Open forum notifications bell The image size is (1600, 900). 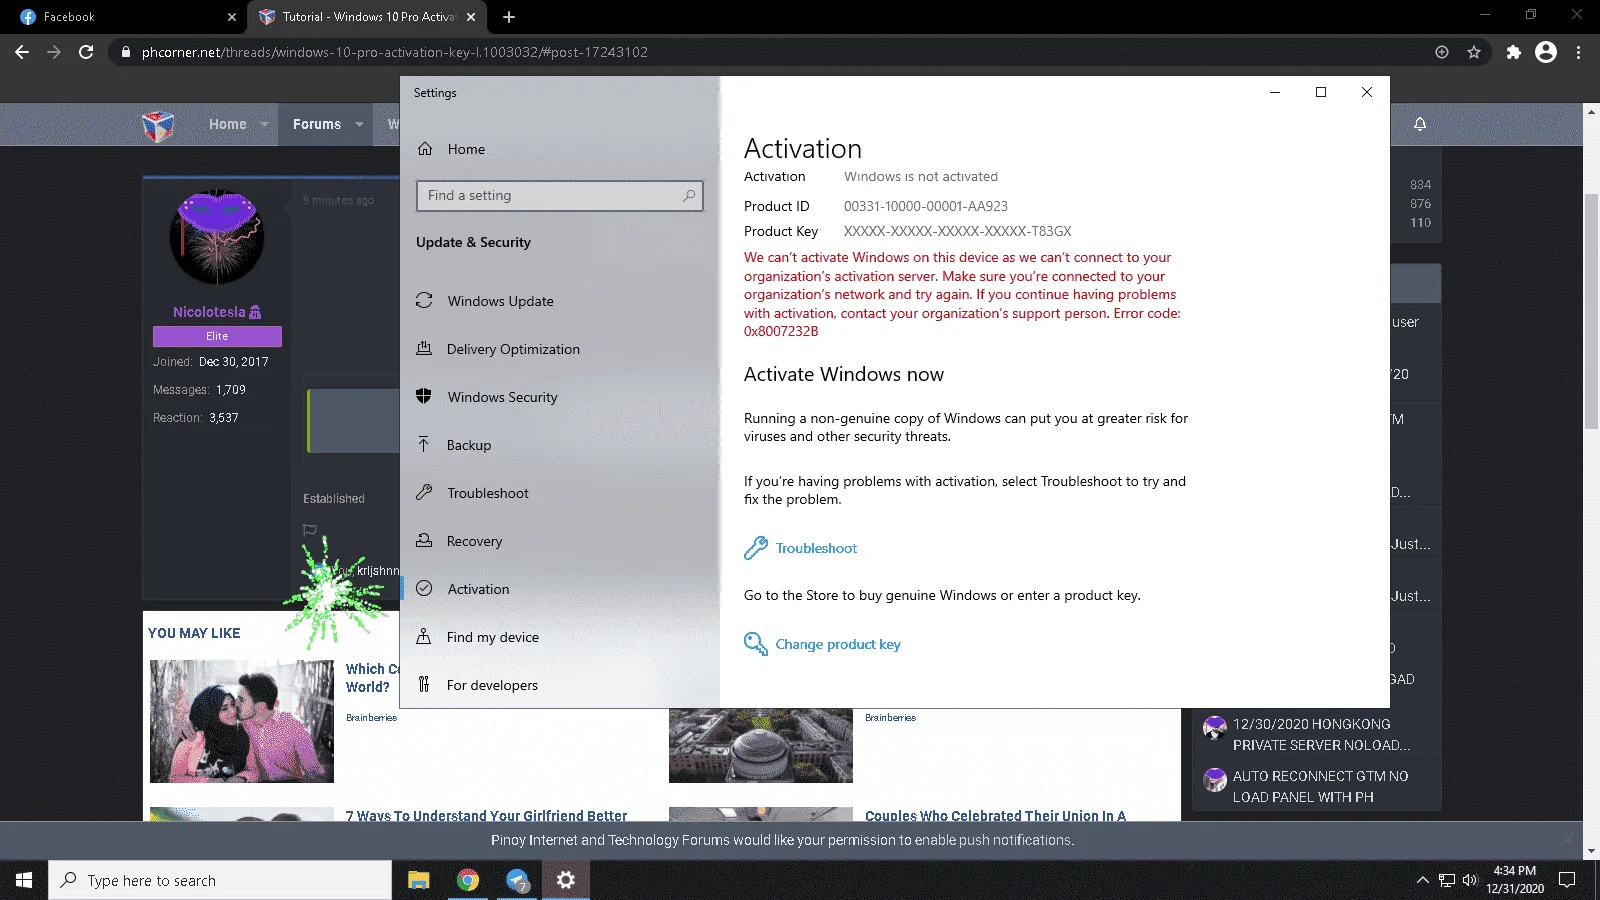tap(1420, 124)
